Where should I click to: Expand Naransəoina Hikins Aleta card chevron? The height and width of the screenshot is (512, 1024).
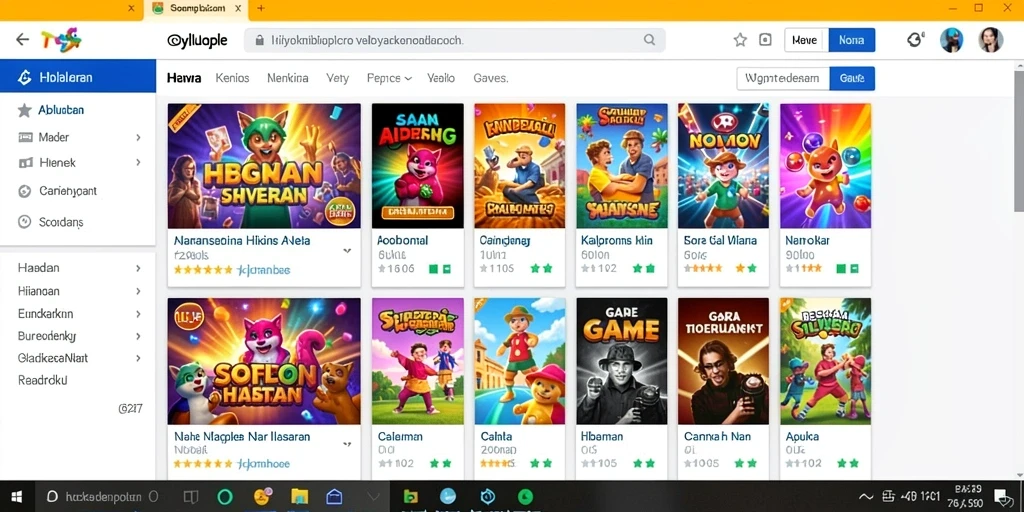tap(347, 250)
